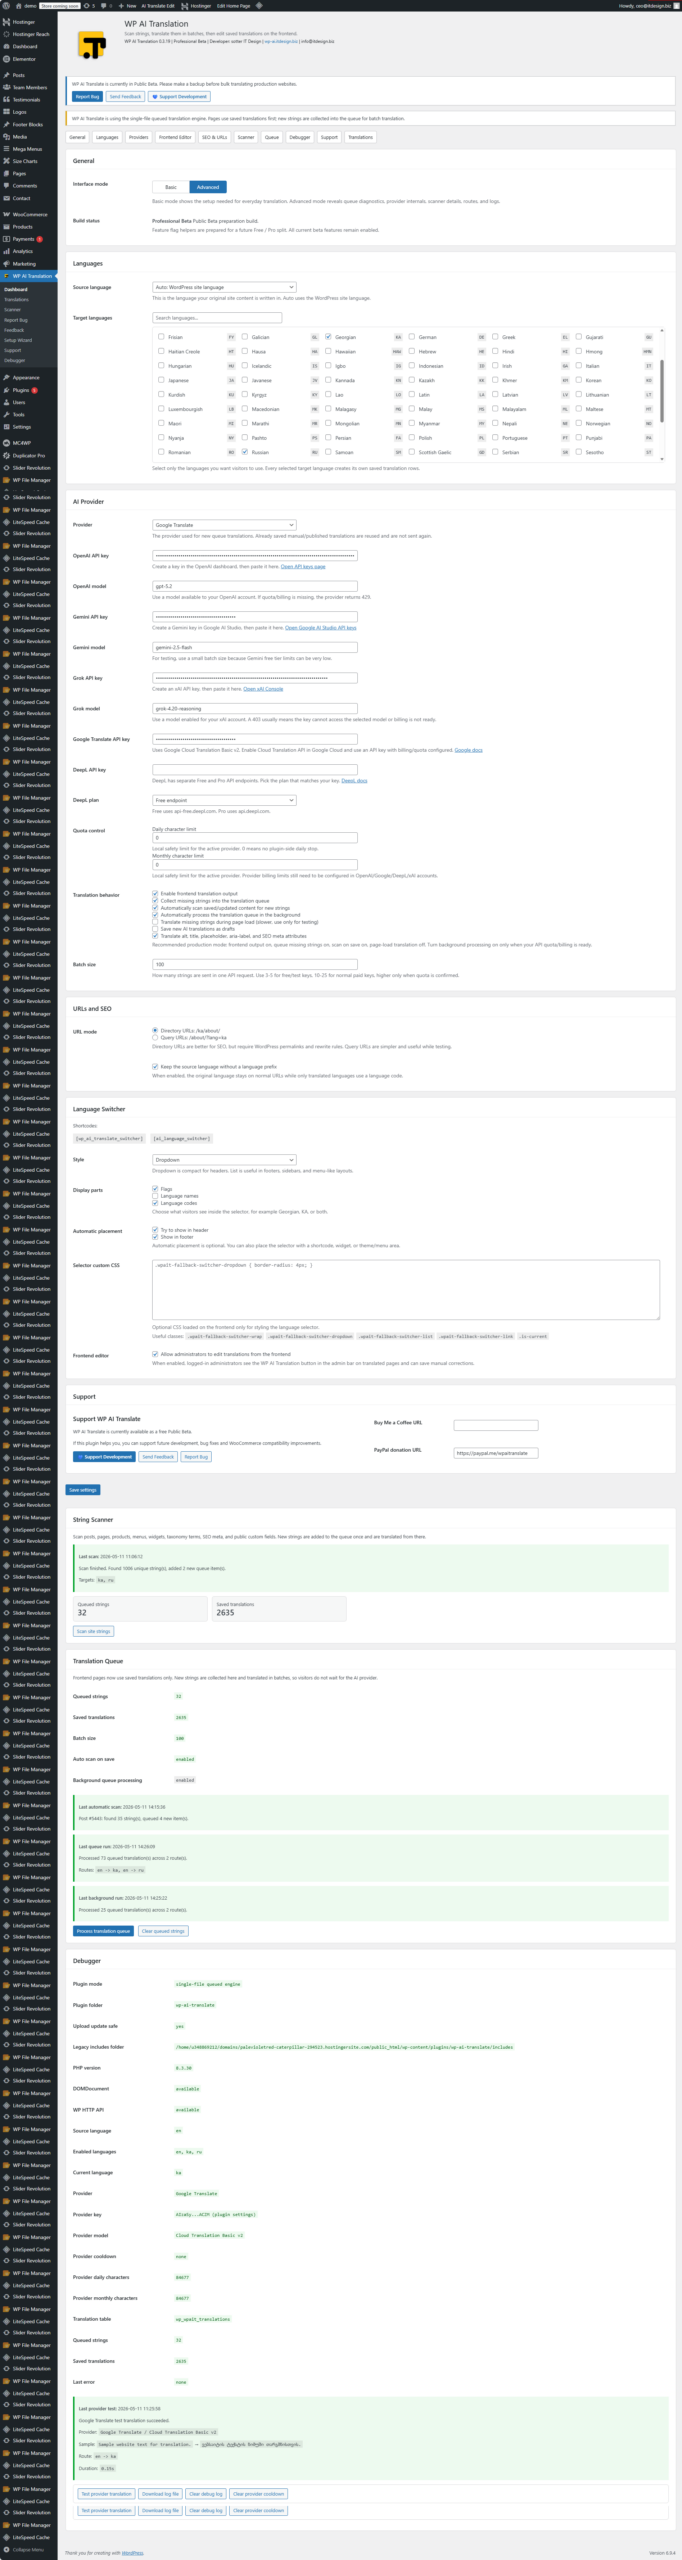Click the WP AI Translation plugin logo
This screenshot has width=682, height=2560.
[x=92, y=45]
